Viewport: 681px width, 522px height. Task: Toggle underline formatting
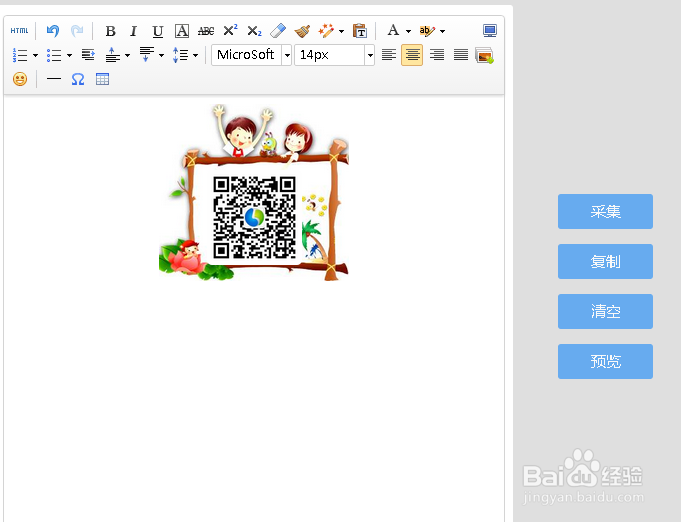158,31
